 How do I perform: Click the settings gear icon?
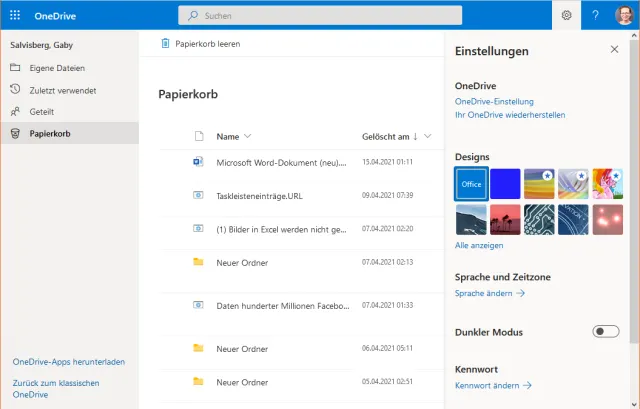click(566, 15)
